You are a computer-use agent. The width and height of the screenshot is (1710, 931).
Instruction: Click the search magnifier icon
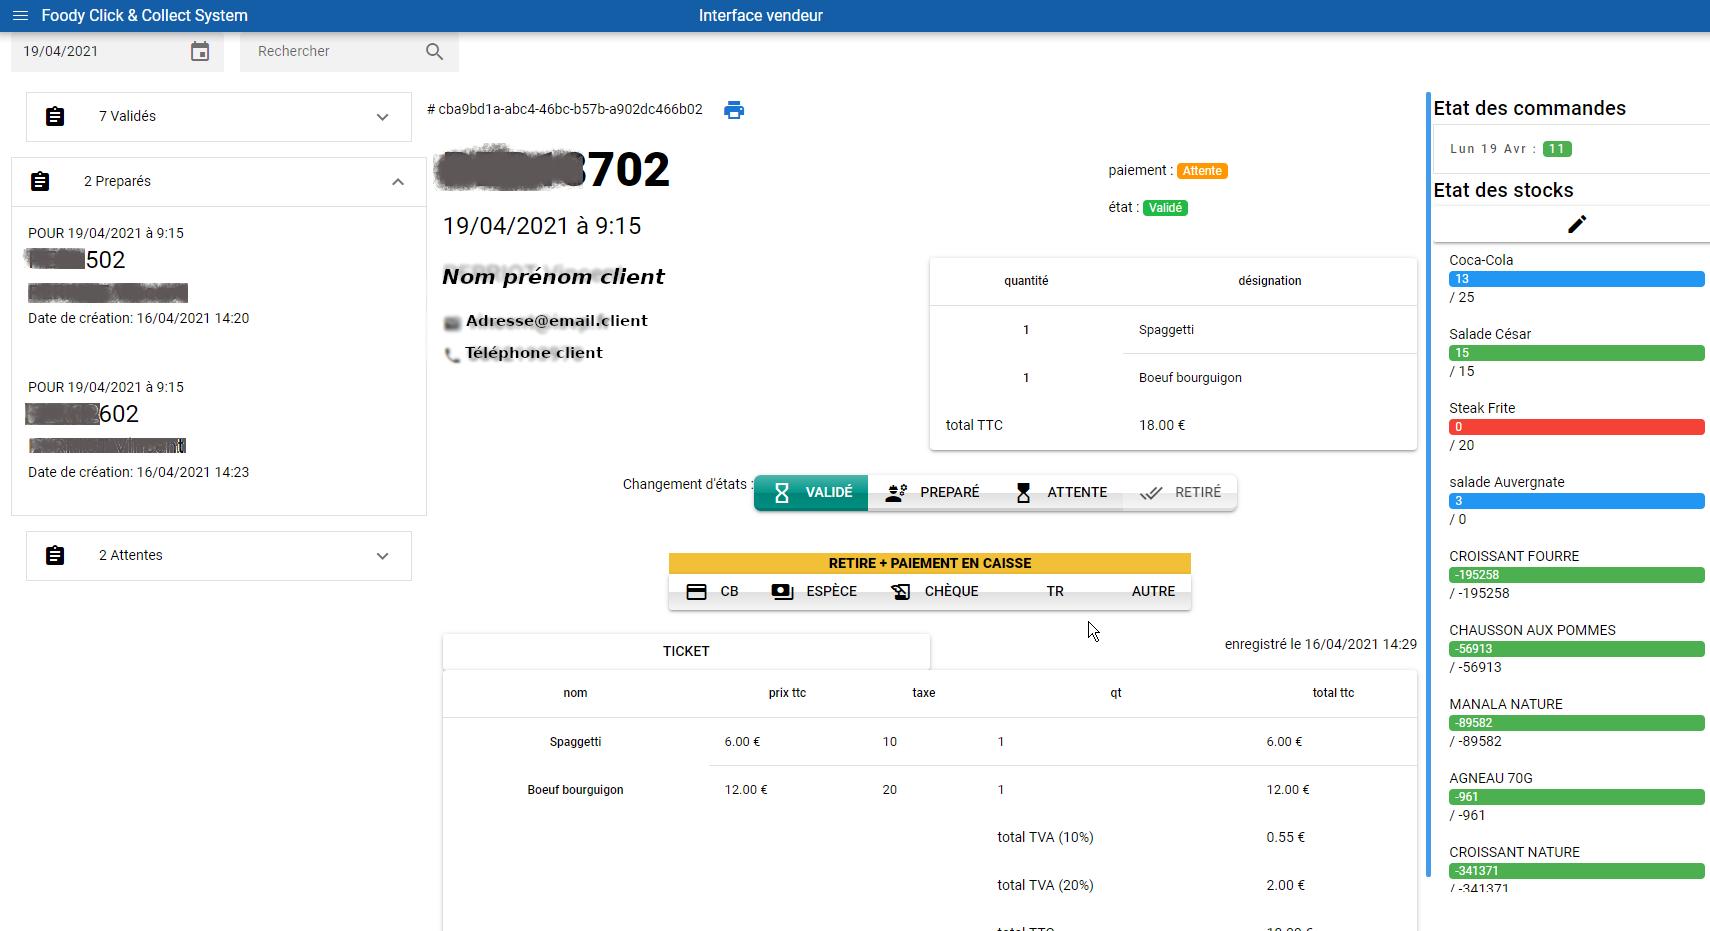click(434, 52)
